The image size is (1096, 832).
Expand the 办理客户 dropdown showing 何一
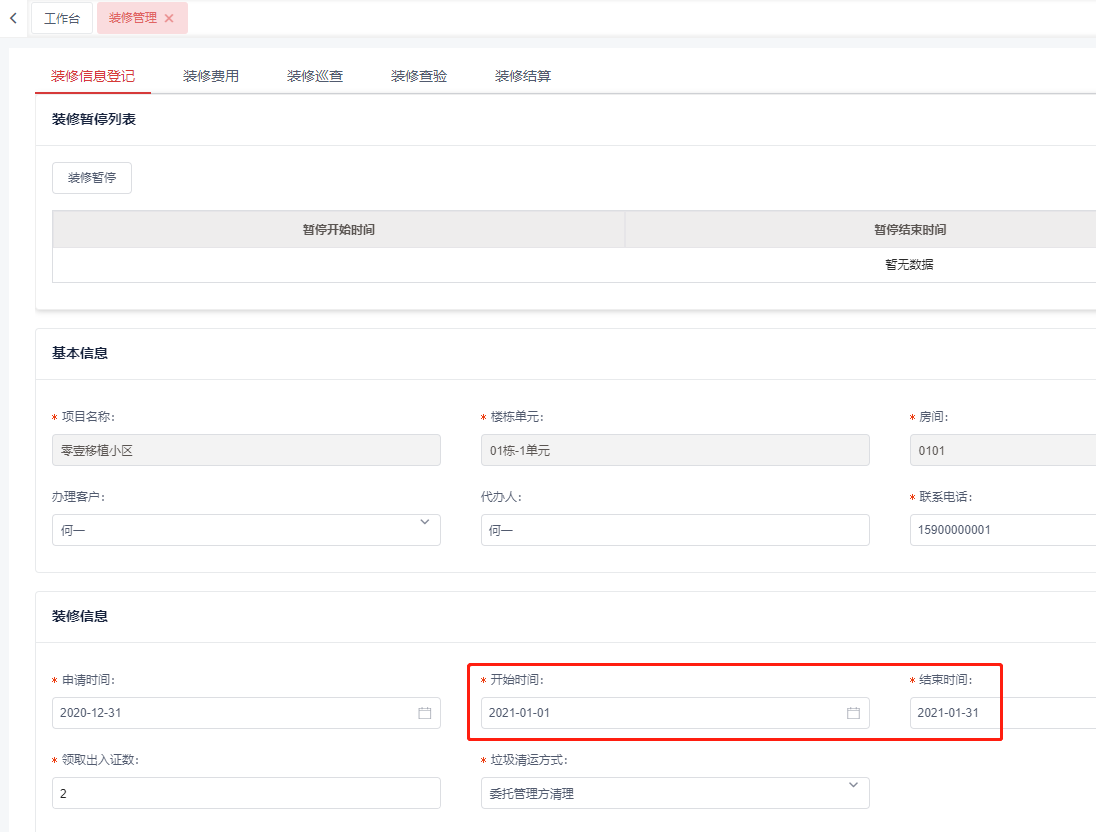246,530
